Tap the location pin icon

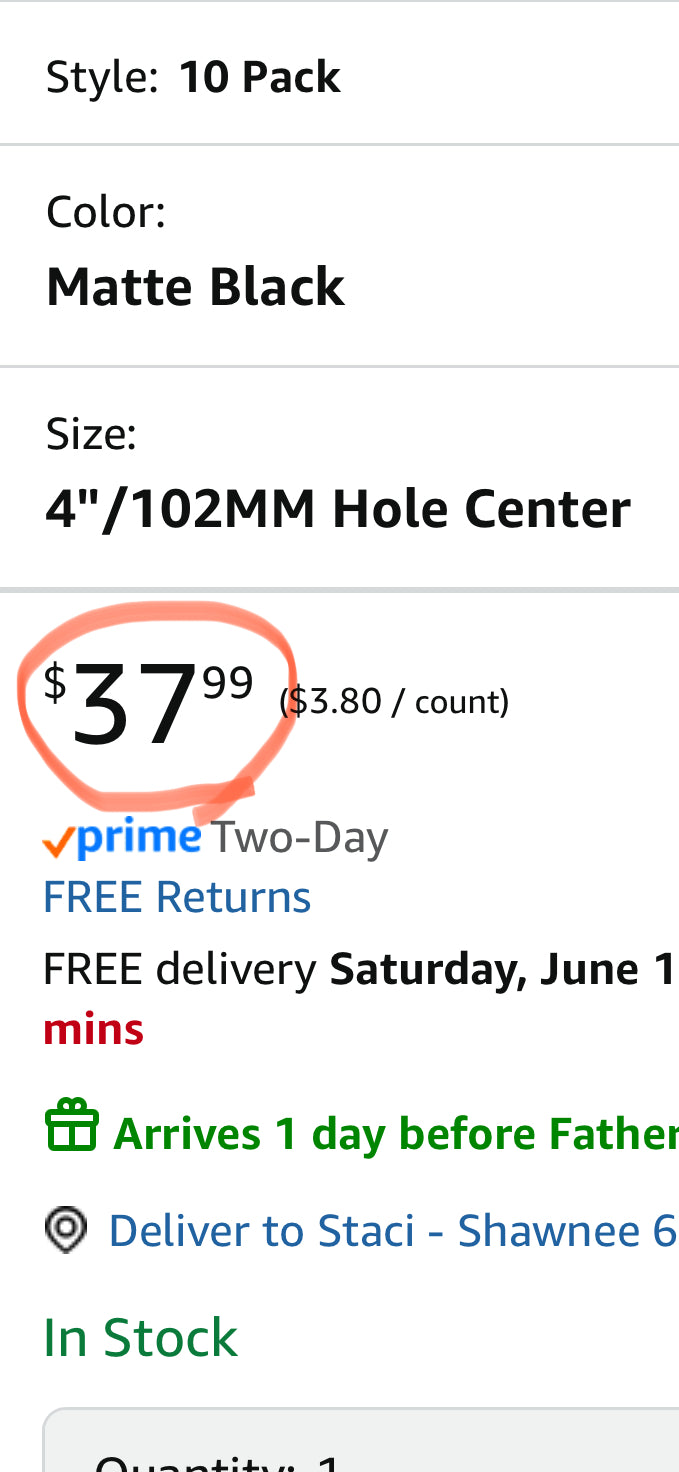pyautogui.click(x=66, y=1230)
